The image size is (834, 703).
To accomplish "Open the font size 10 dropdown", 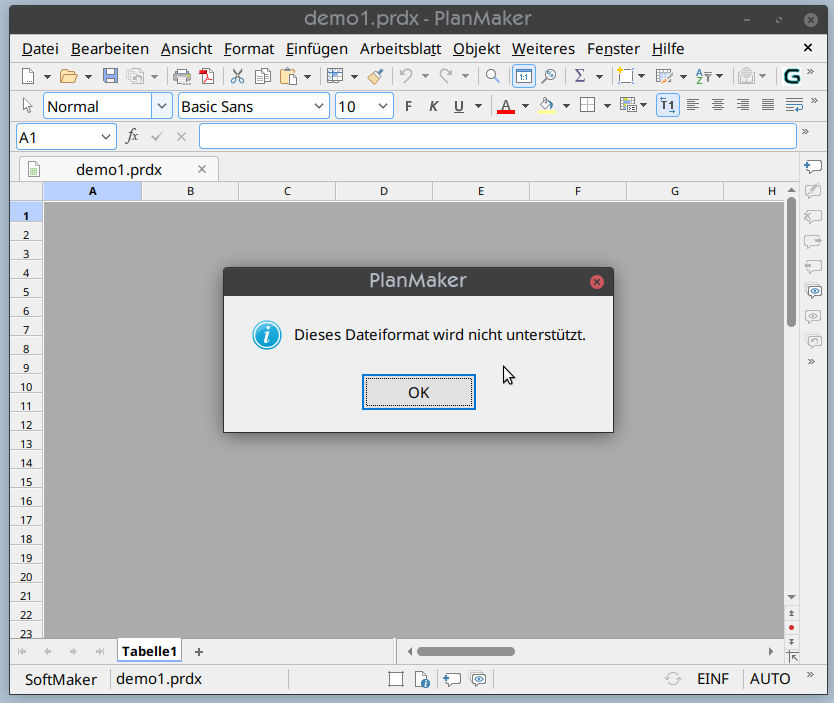I will [x=382, y=106].
